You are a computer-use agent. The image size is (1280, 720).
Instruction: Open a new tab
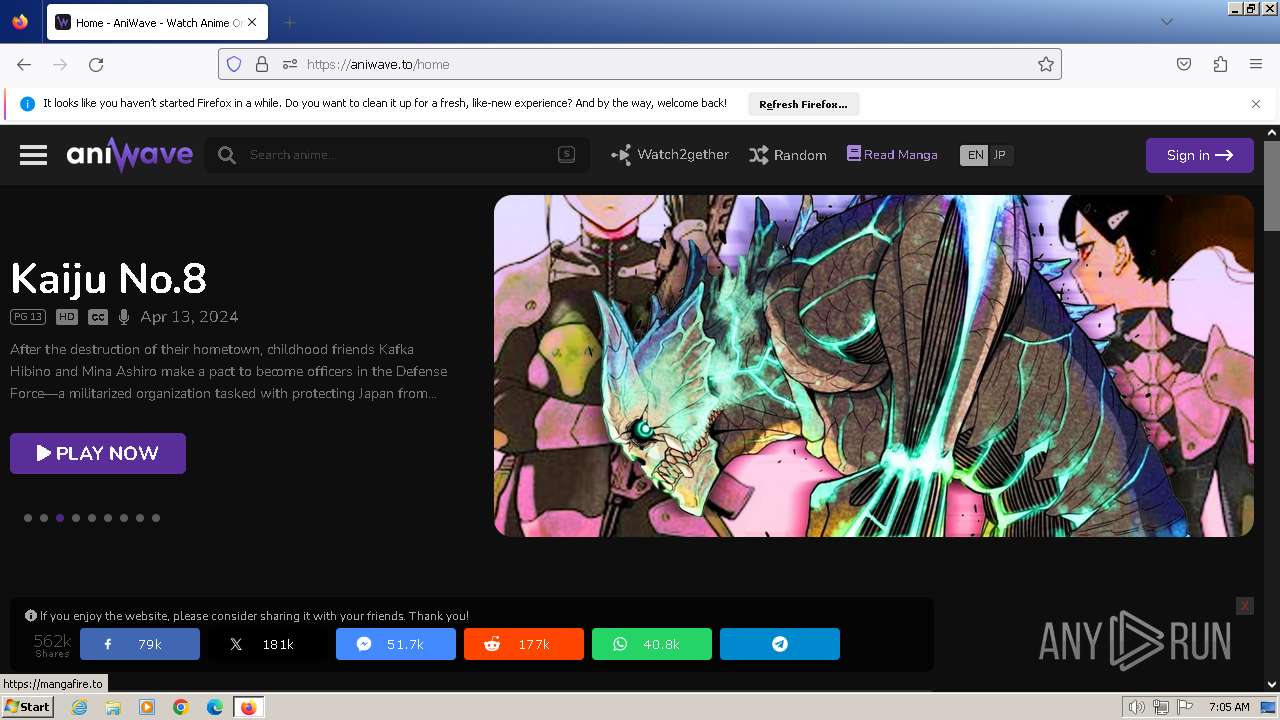point(289,22)
